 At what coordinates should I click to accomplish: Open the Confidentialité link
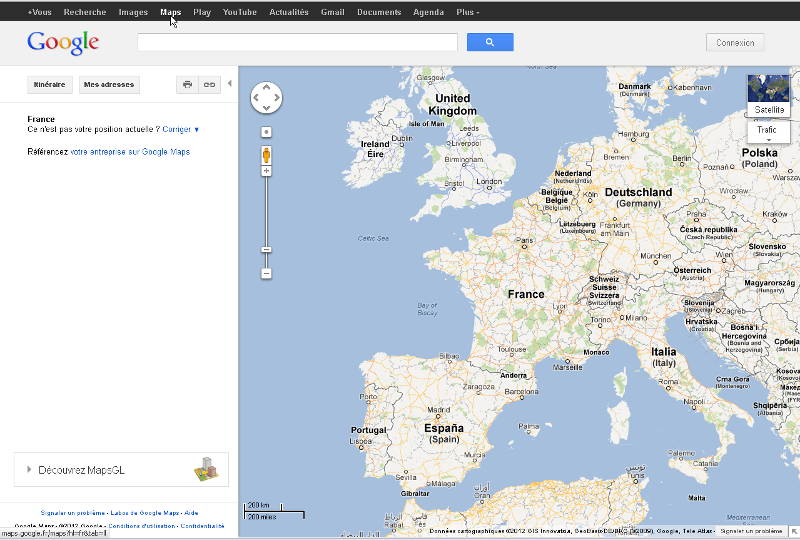pyautogui.click(x=203, y=526)
